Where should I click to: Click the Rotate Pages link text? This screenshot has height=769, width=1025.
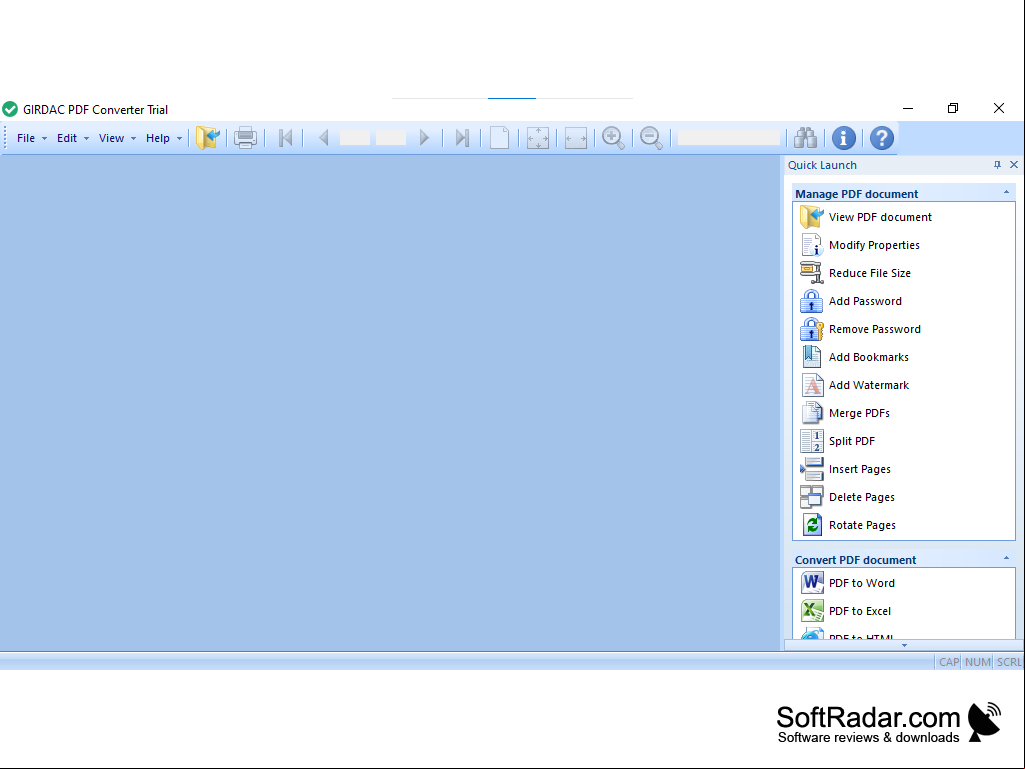pos(862,525)
